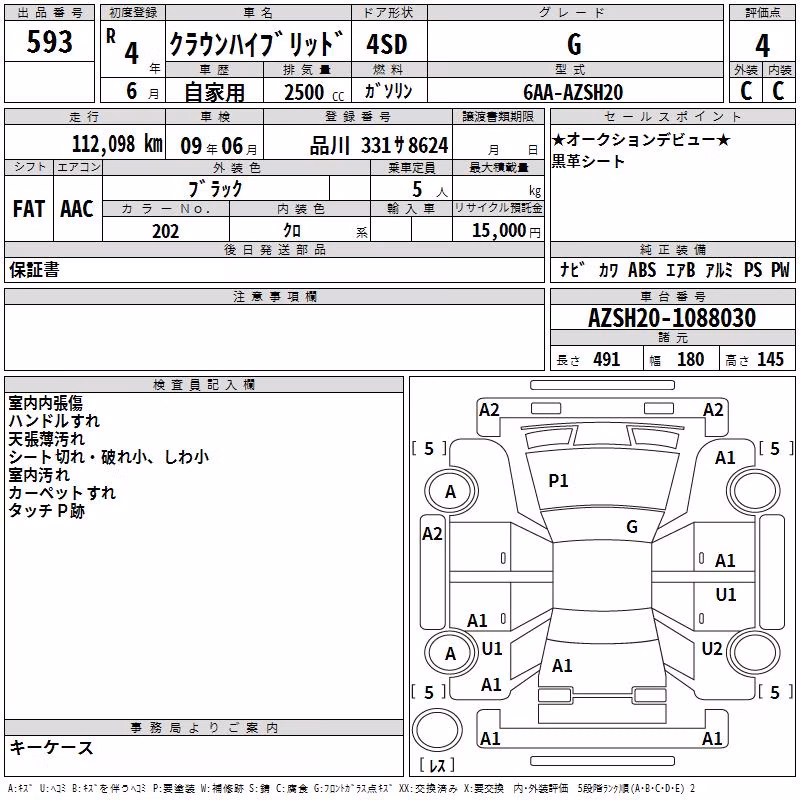
Task: Click inspection date 09年06月
Action: [x=219, y=146]
